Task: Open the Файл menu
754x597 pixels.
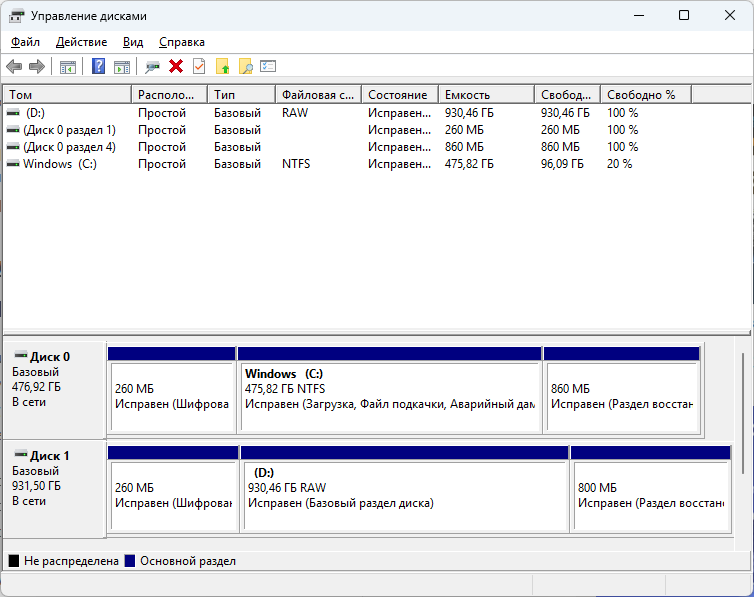Action: point(25,42)
